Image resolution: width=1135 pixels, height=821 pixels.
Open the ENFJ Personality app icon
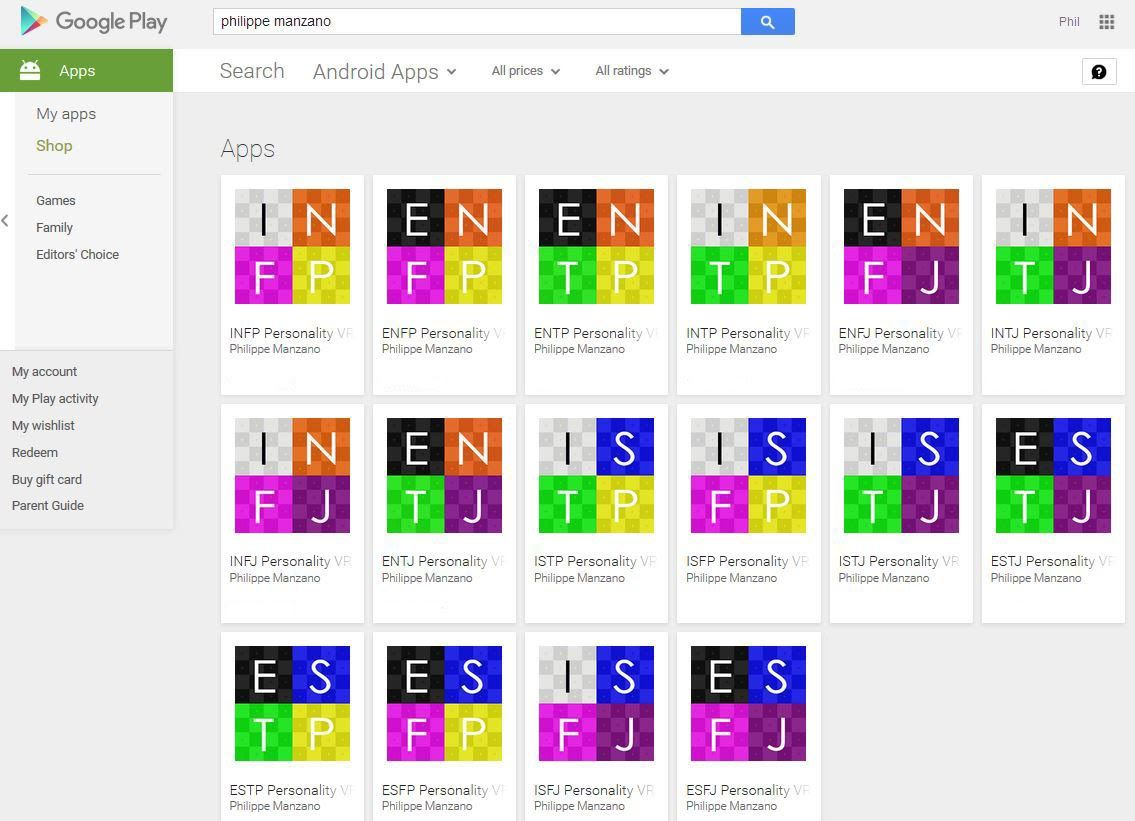901,246
